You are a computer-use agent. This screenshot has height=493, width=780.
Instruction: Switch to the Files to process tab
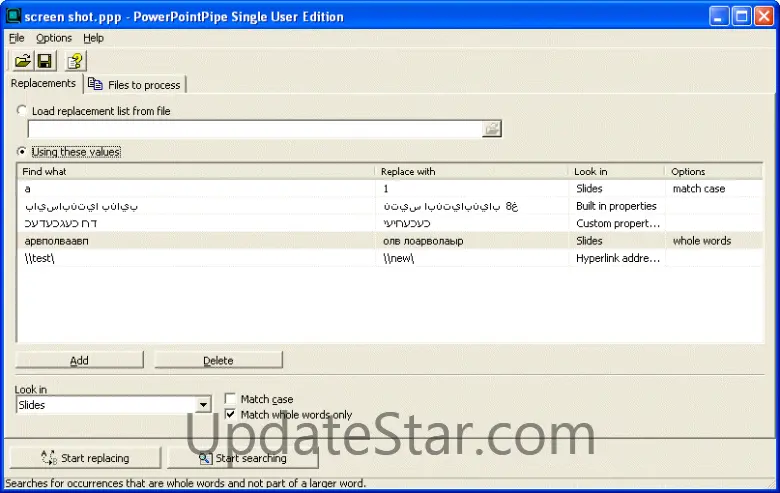pos(135,85)
